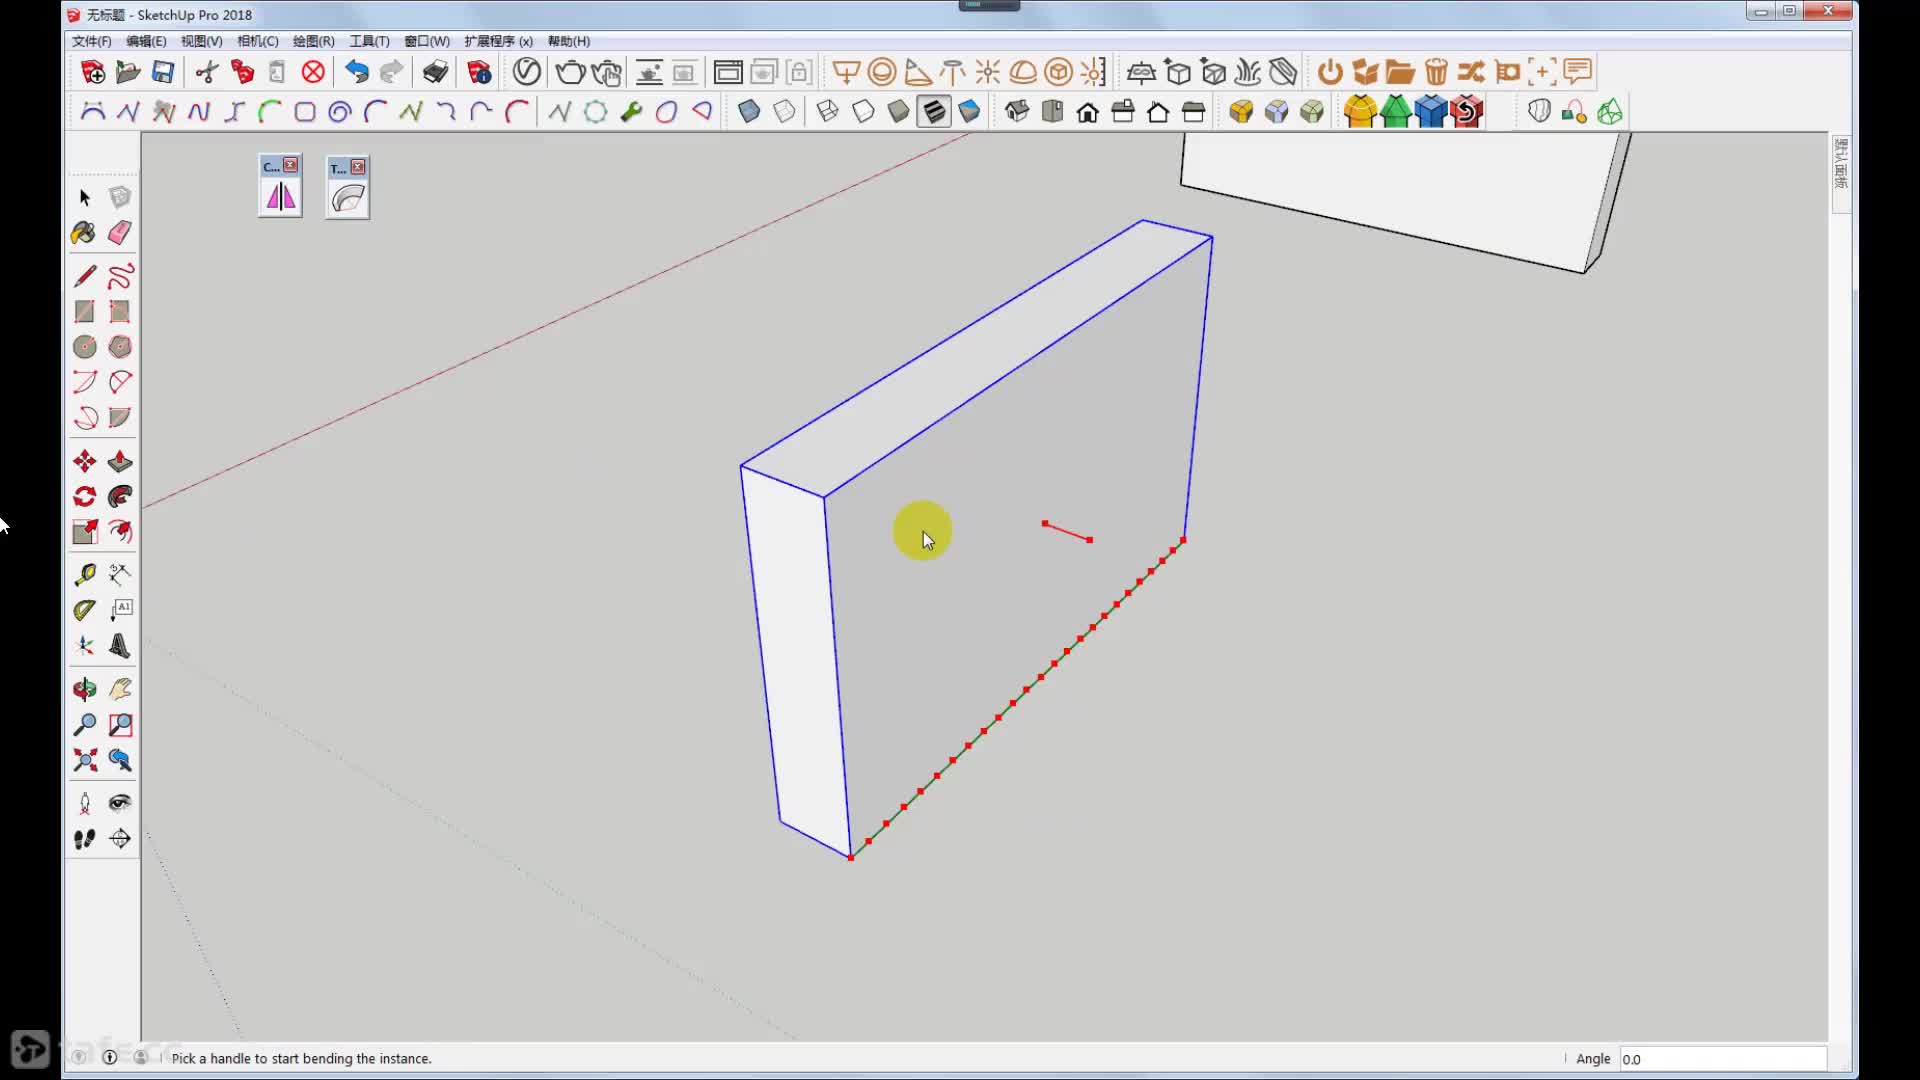Select the Follow Me tool
1920x1080 pixels.
tap(120, 496)
